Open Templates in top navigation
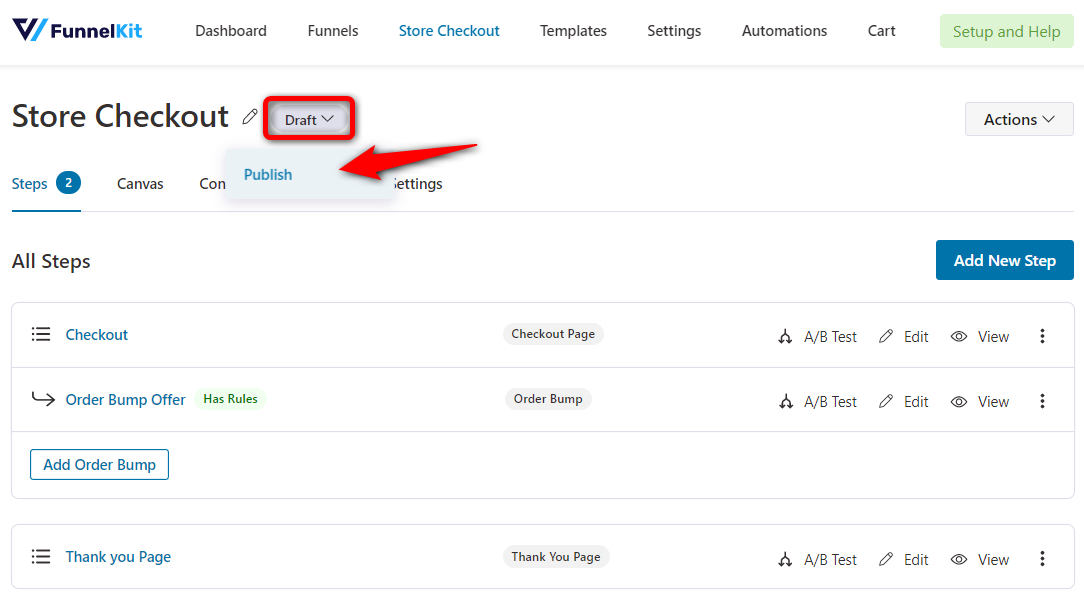 point(573,31)
